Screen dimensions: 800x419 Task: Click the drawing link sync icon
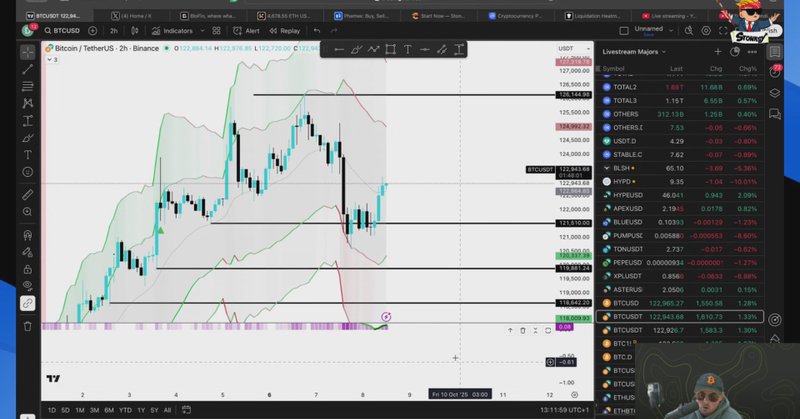pyautogui.click(x=28, y=304)
